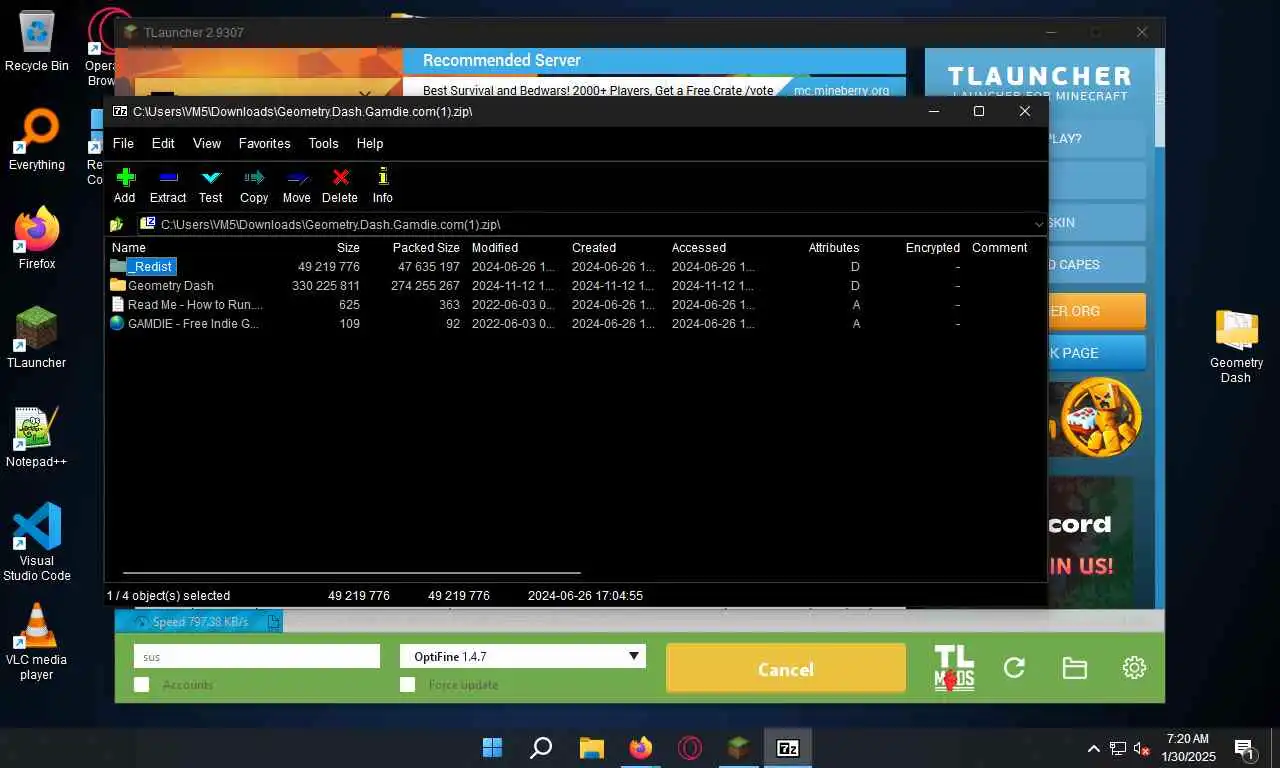1280x768 pixels.
Task: Click the file list horizontal scrollbar
Action: [351, 573]
